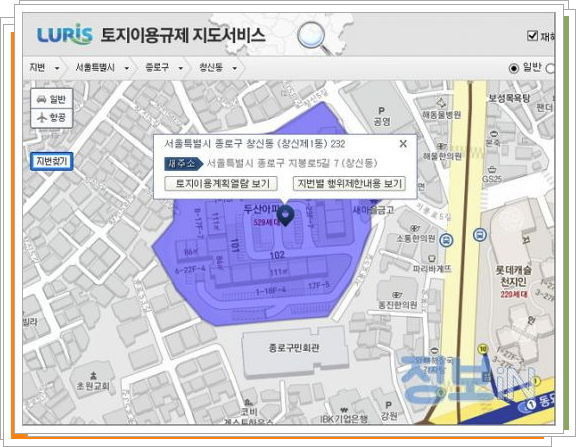This screenshot has width=576, height=447.
Task: Click the airplane icon in 항공 button
Action: [42, 118]
